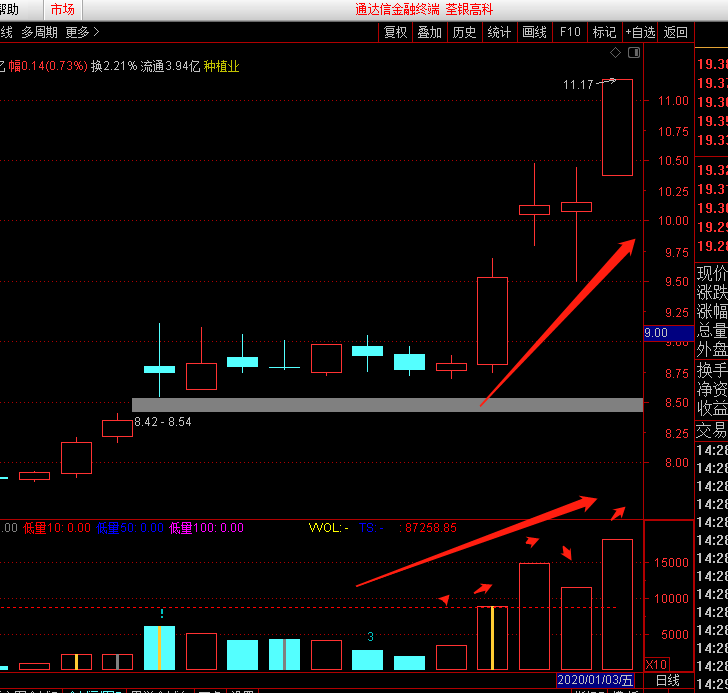Viewport: 728px width, 693px height.
Task: Click the title 通达信金融终端 荃银高科
Action: [424, 9]
